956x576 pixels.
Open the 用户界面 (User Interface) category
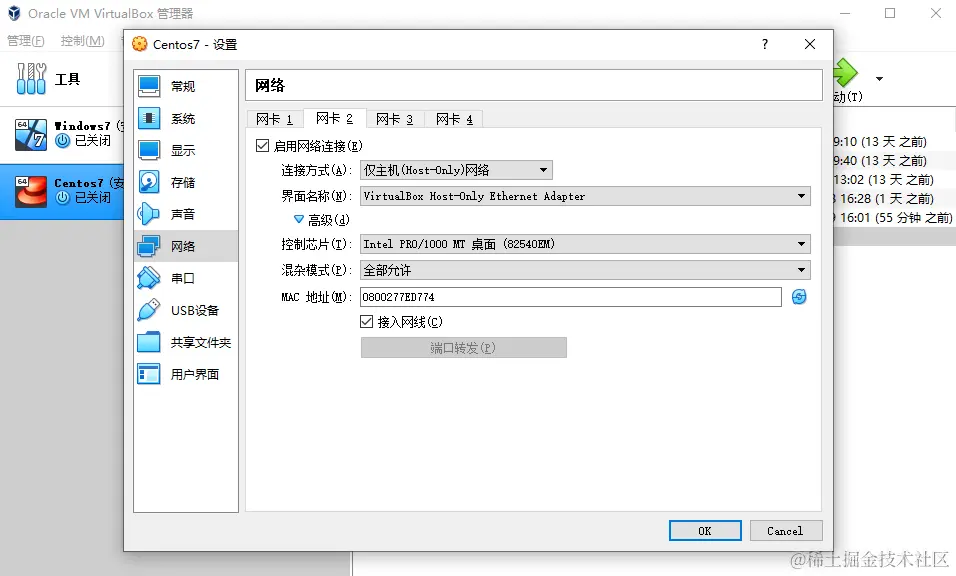pyautogui.click(x=185, y=374)
